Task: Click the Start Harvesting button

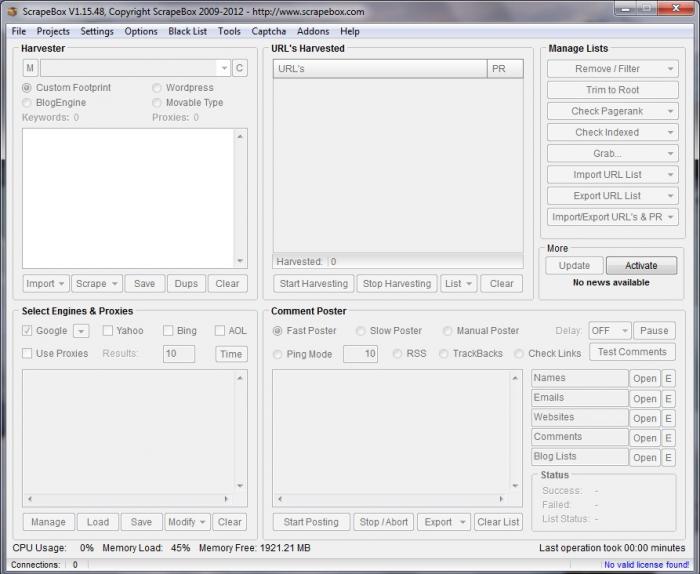Action: 314,283
